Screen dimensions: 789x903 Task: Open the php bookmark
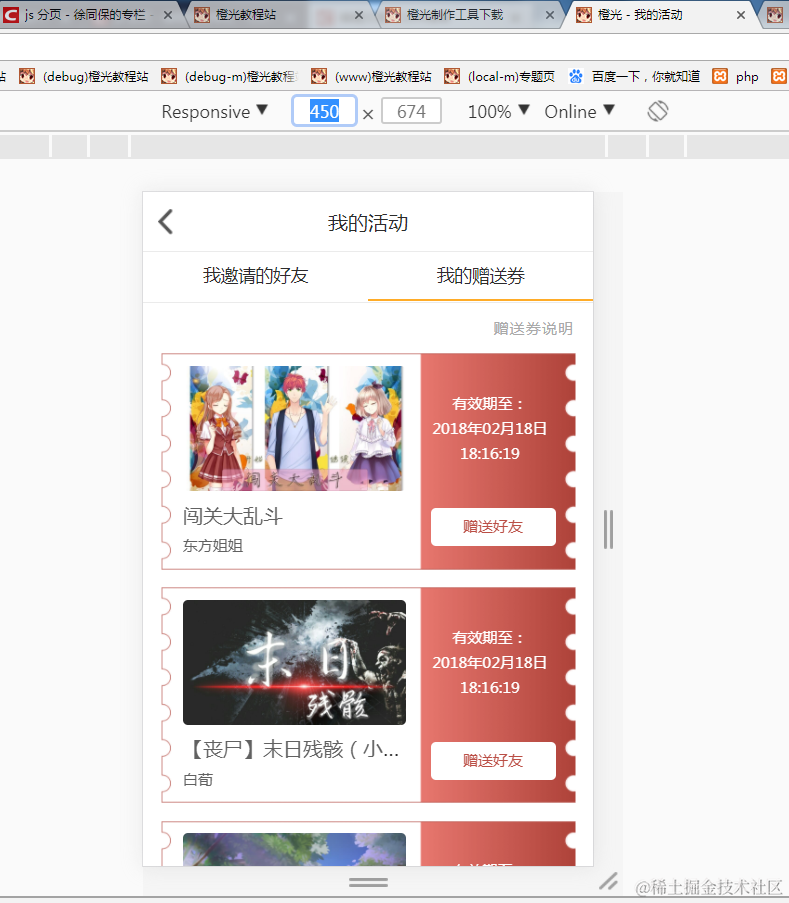[735, 76]
